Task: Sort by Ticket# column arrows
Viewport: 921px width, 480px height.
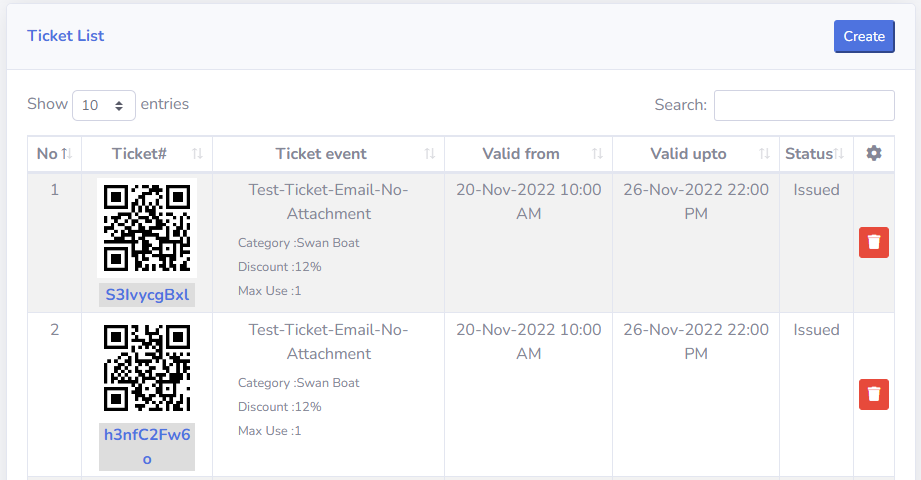Action: pos(197,154)
